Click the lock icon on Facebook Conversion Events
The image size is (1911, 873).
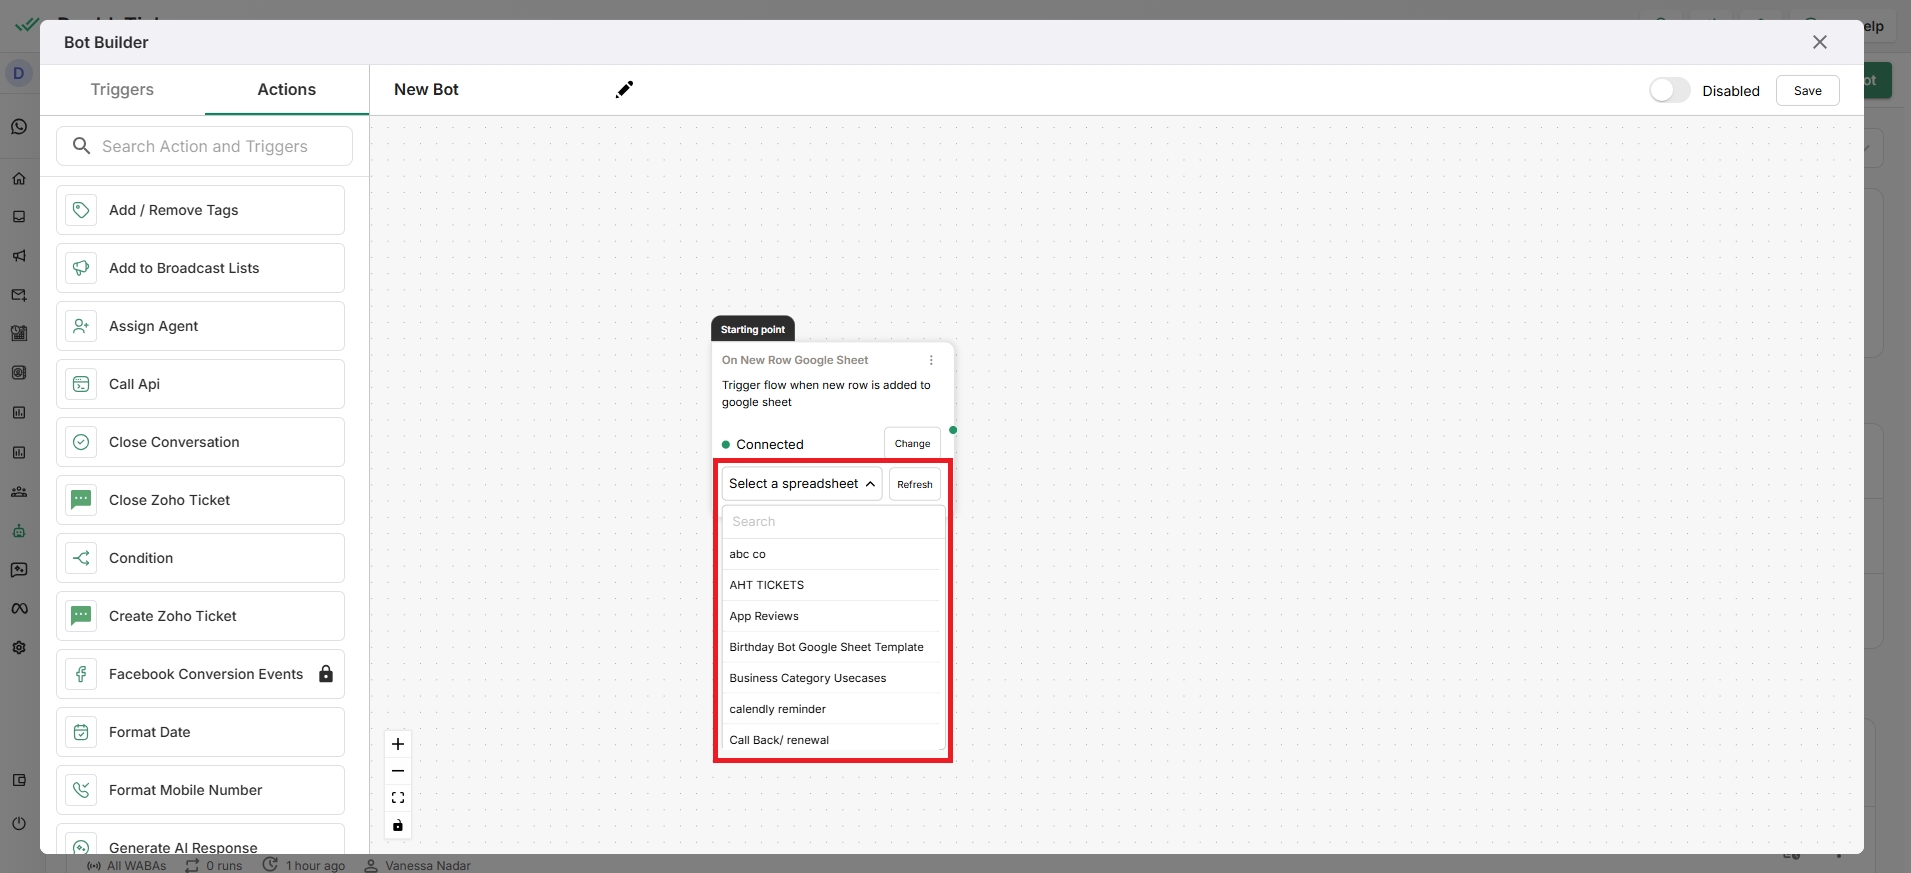pos(326,674)
